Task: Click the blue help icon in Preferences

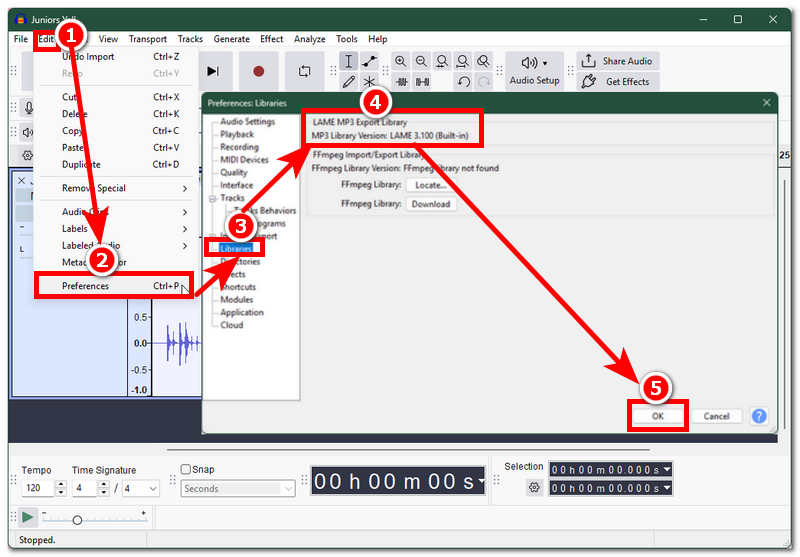Action: [759, 416]
